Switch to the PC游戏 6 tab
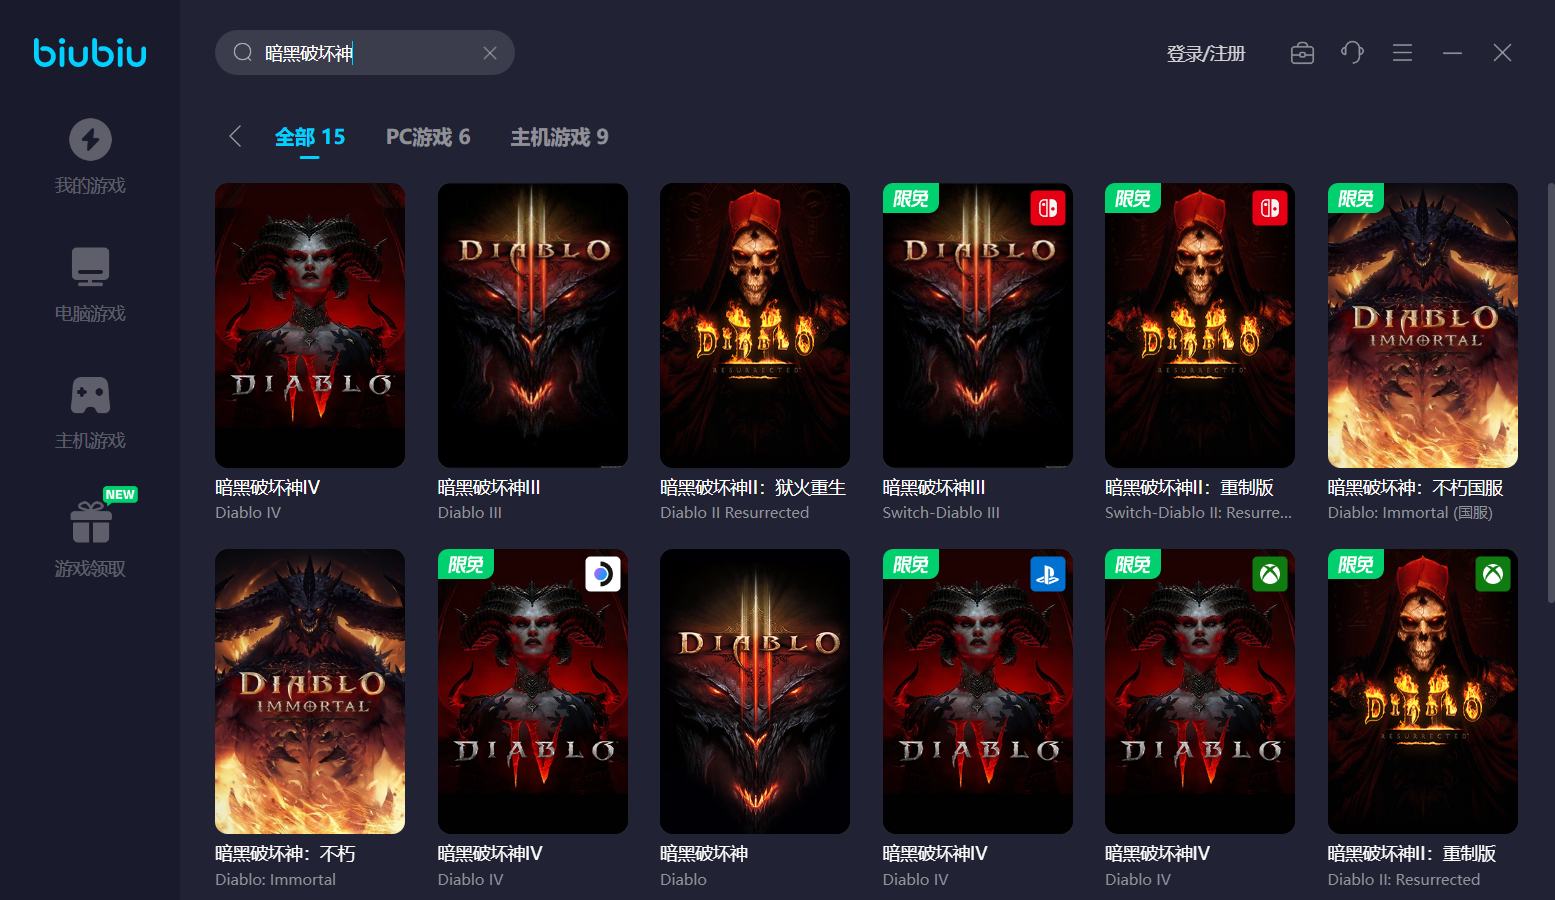This screenshot has height=900, width=1555. tap(428, 137)
